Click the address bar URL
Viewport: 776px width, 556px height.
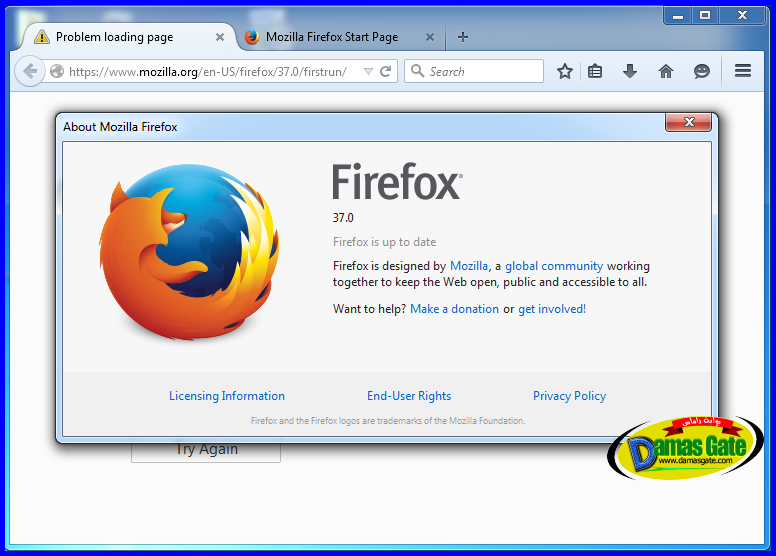(208, 72)
